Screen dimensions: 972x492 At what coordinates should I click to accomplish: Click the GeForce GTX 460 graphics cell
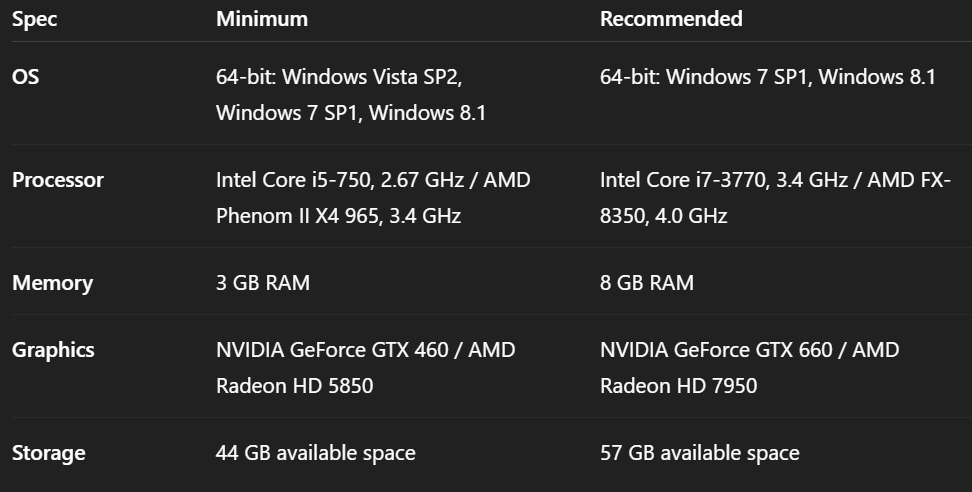pos(366,367)
